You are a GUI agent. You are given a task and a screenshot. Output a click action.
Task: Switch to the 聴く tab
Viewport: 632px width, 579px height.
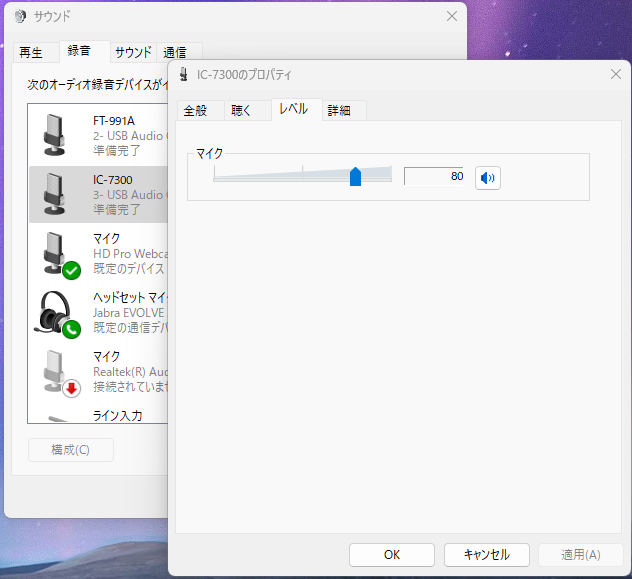tap(247, 110)
